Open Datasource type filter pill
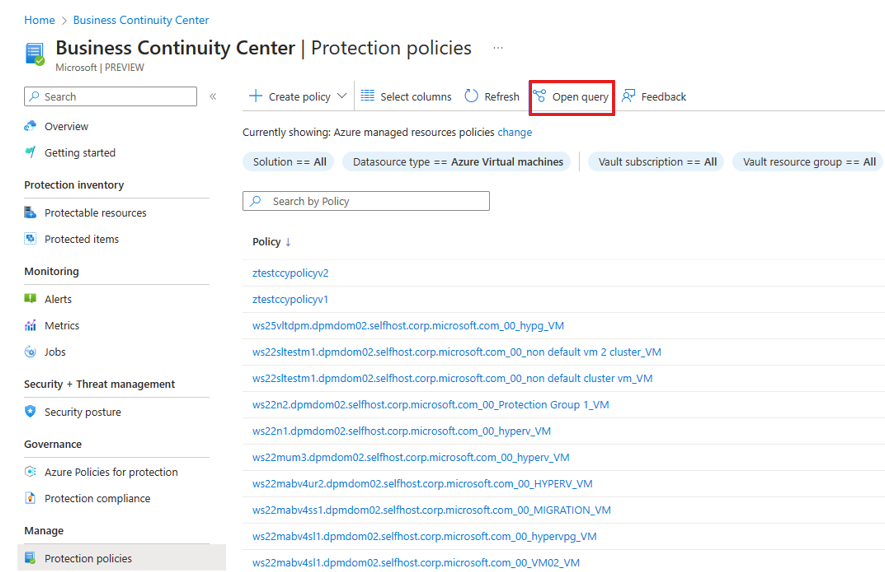This screenshot has width=885, height=572. click(x=458, y=162)
